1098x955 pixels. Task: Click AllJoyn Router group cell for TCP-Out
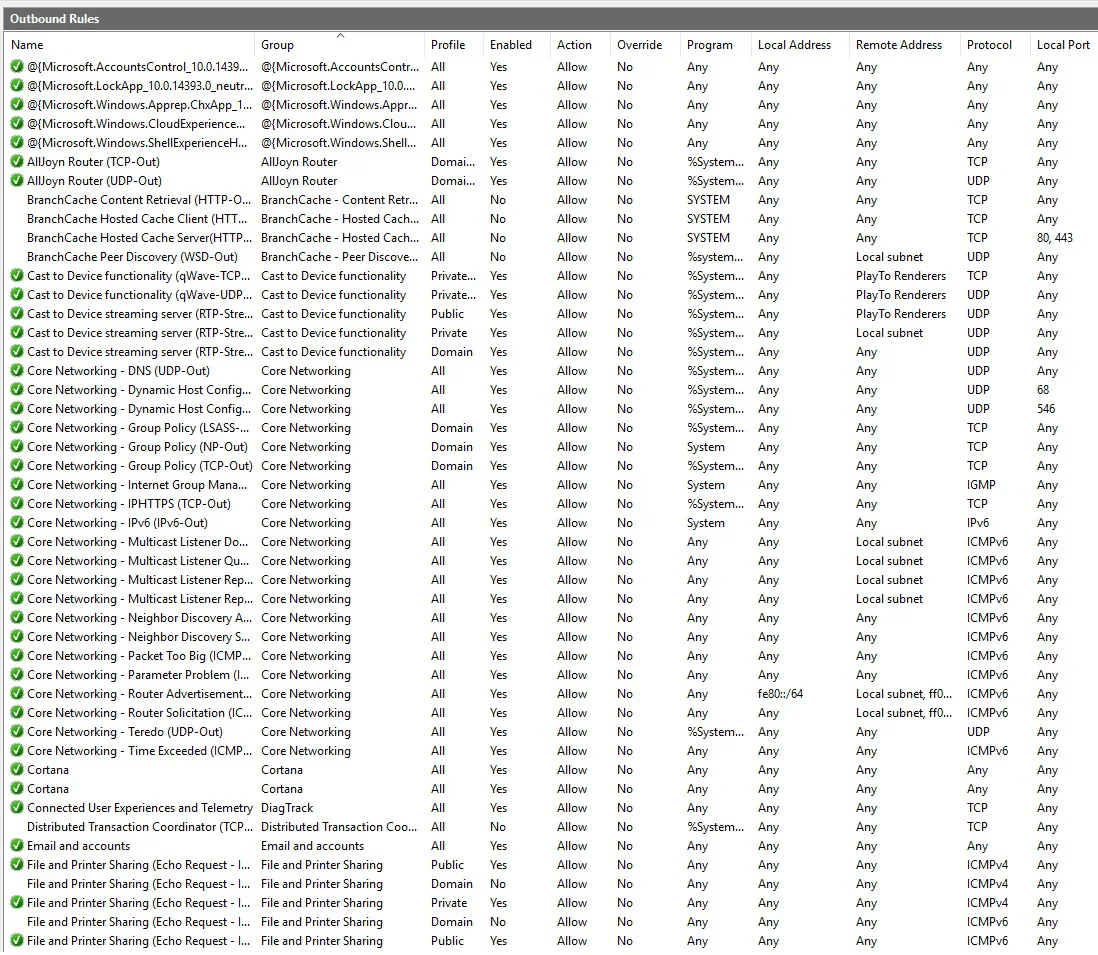(299, 162)
